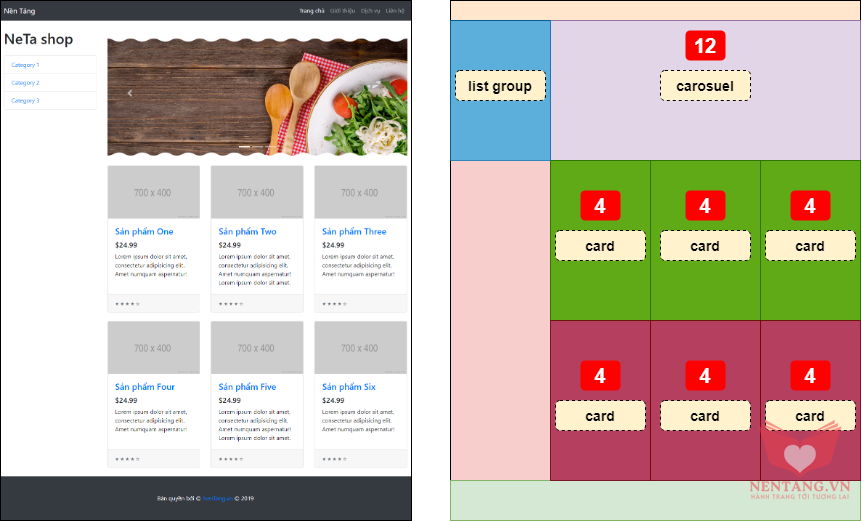The height and width of the screenshot is (522, 862).
Task: Click the Sản phẩm Four 700 x 400 image
Action: coord(153,348)
